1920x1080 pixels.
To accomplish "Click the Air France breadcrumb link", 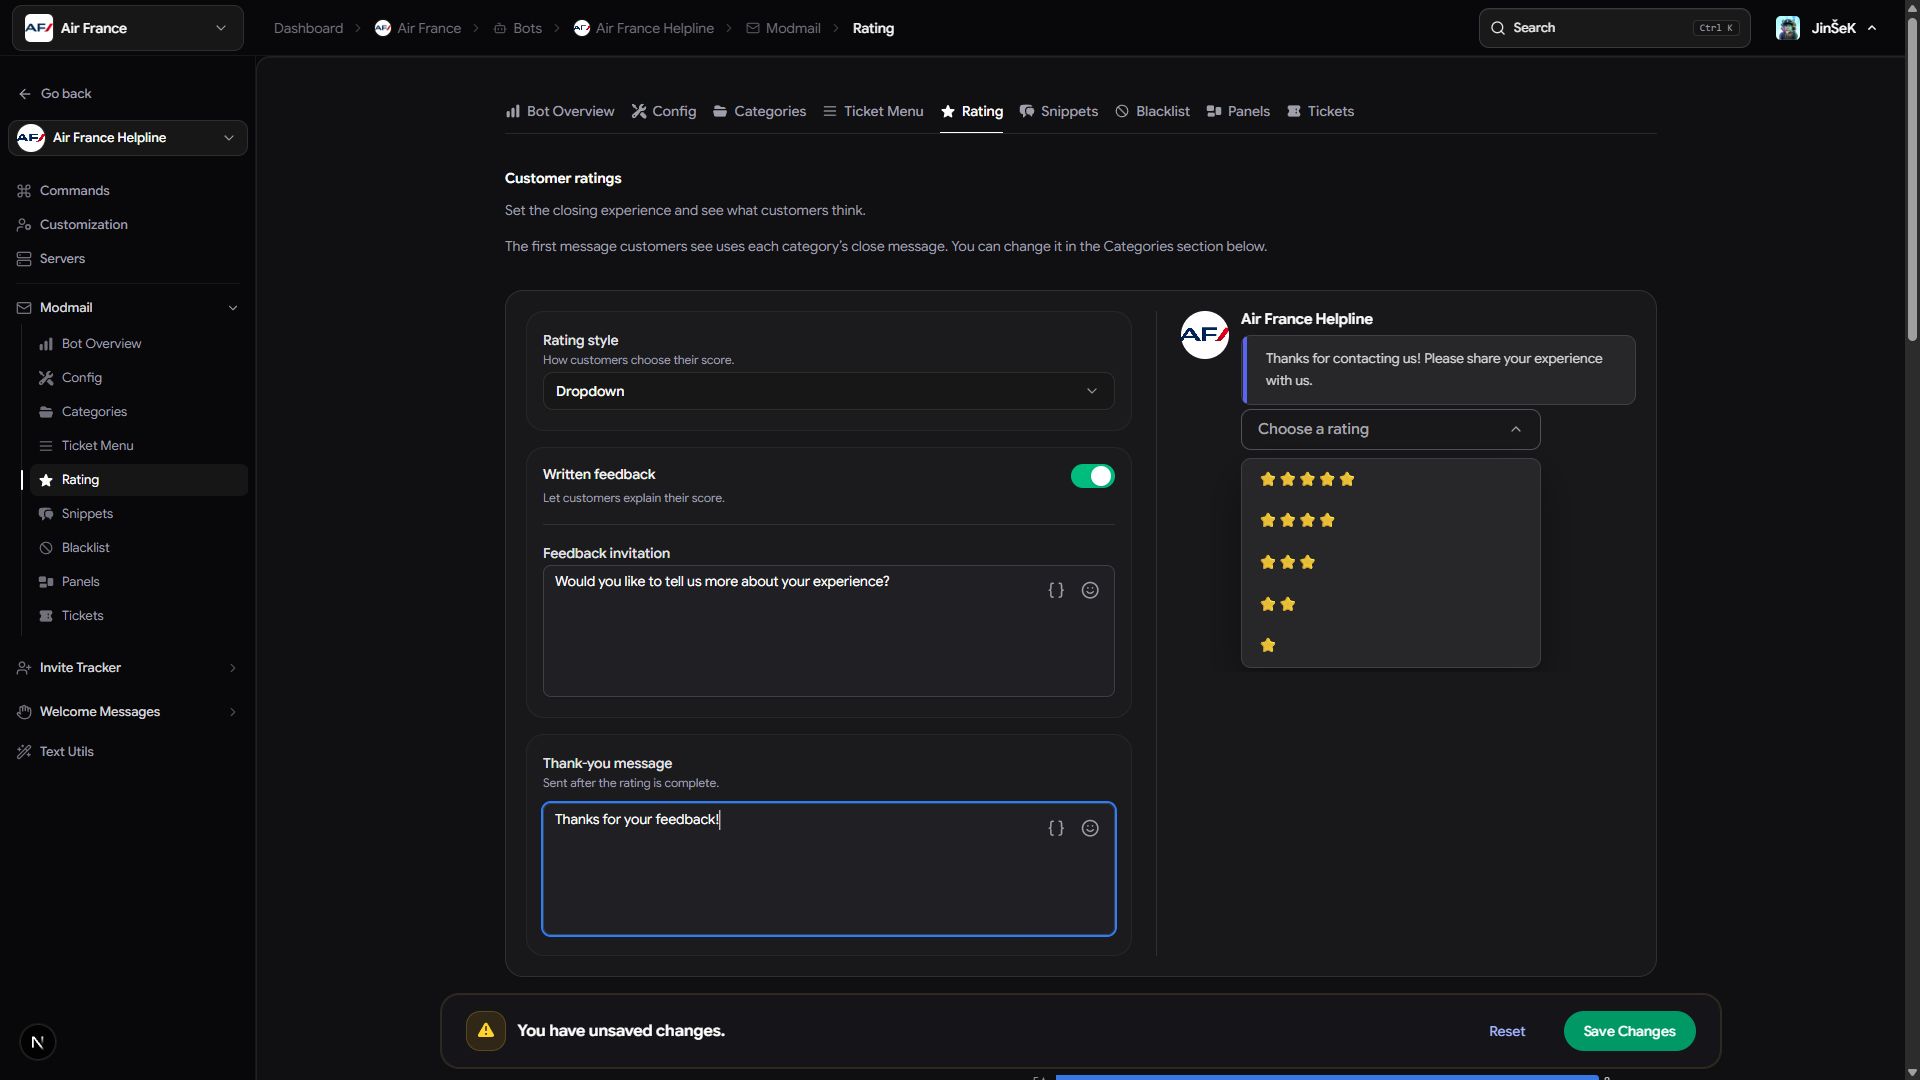I will point(418,28).
